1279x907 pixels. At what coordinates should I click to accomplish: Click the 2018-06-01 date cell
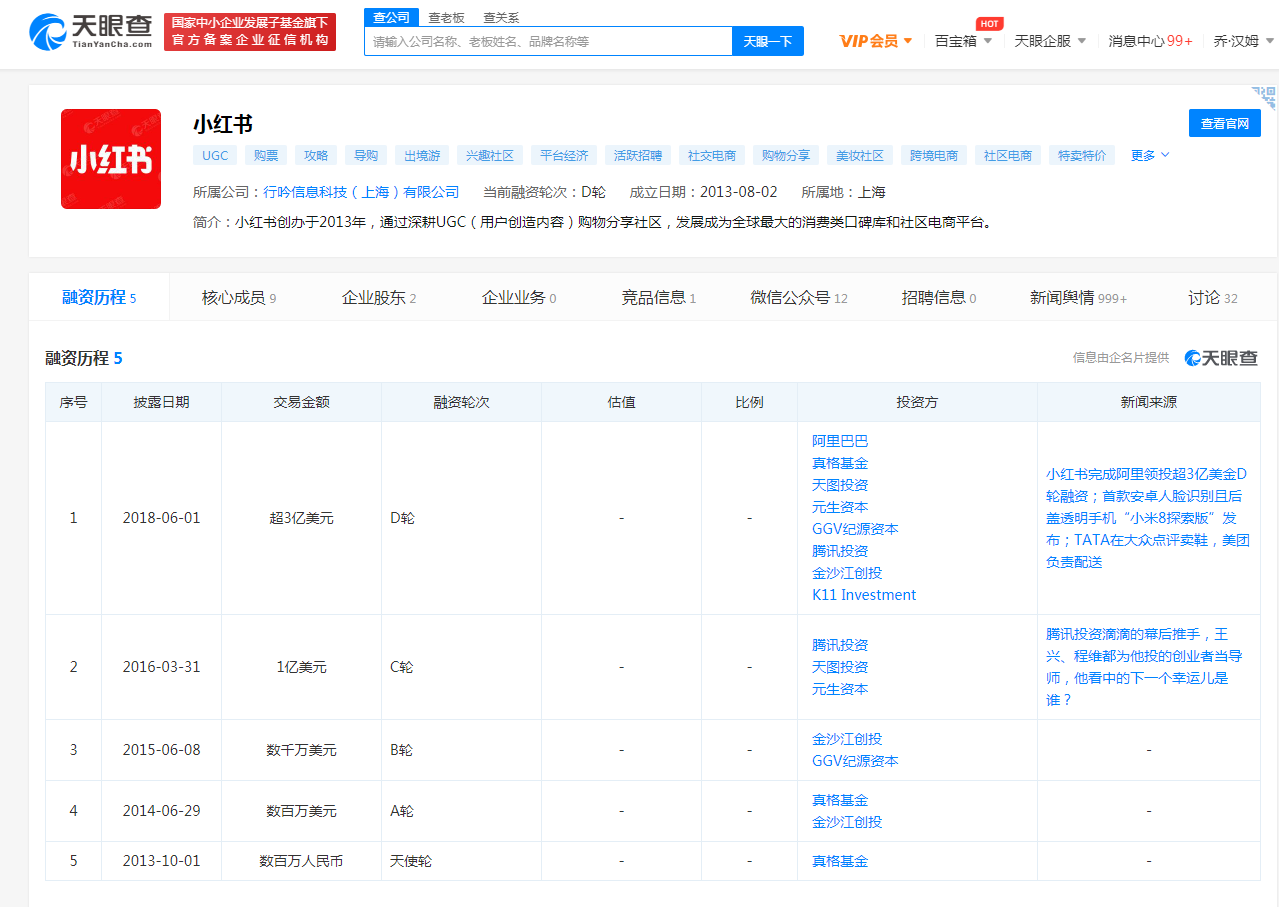(x=161, y=518)
